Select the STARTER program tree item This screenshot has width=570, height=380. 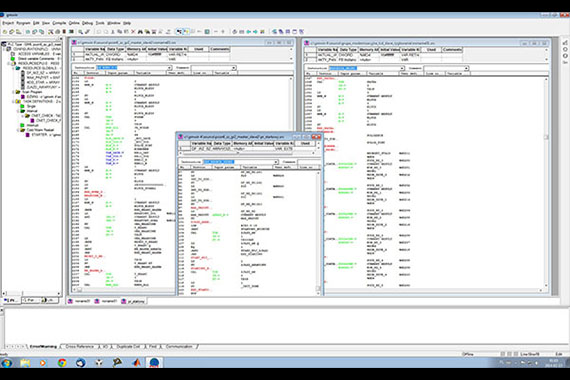(x=44, y=135)
